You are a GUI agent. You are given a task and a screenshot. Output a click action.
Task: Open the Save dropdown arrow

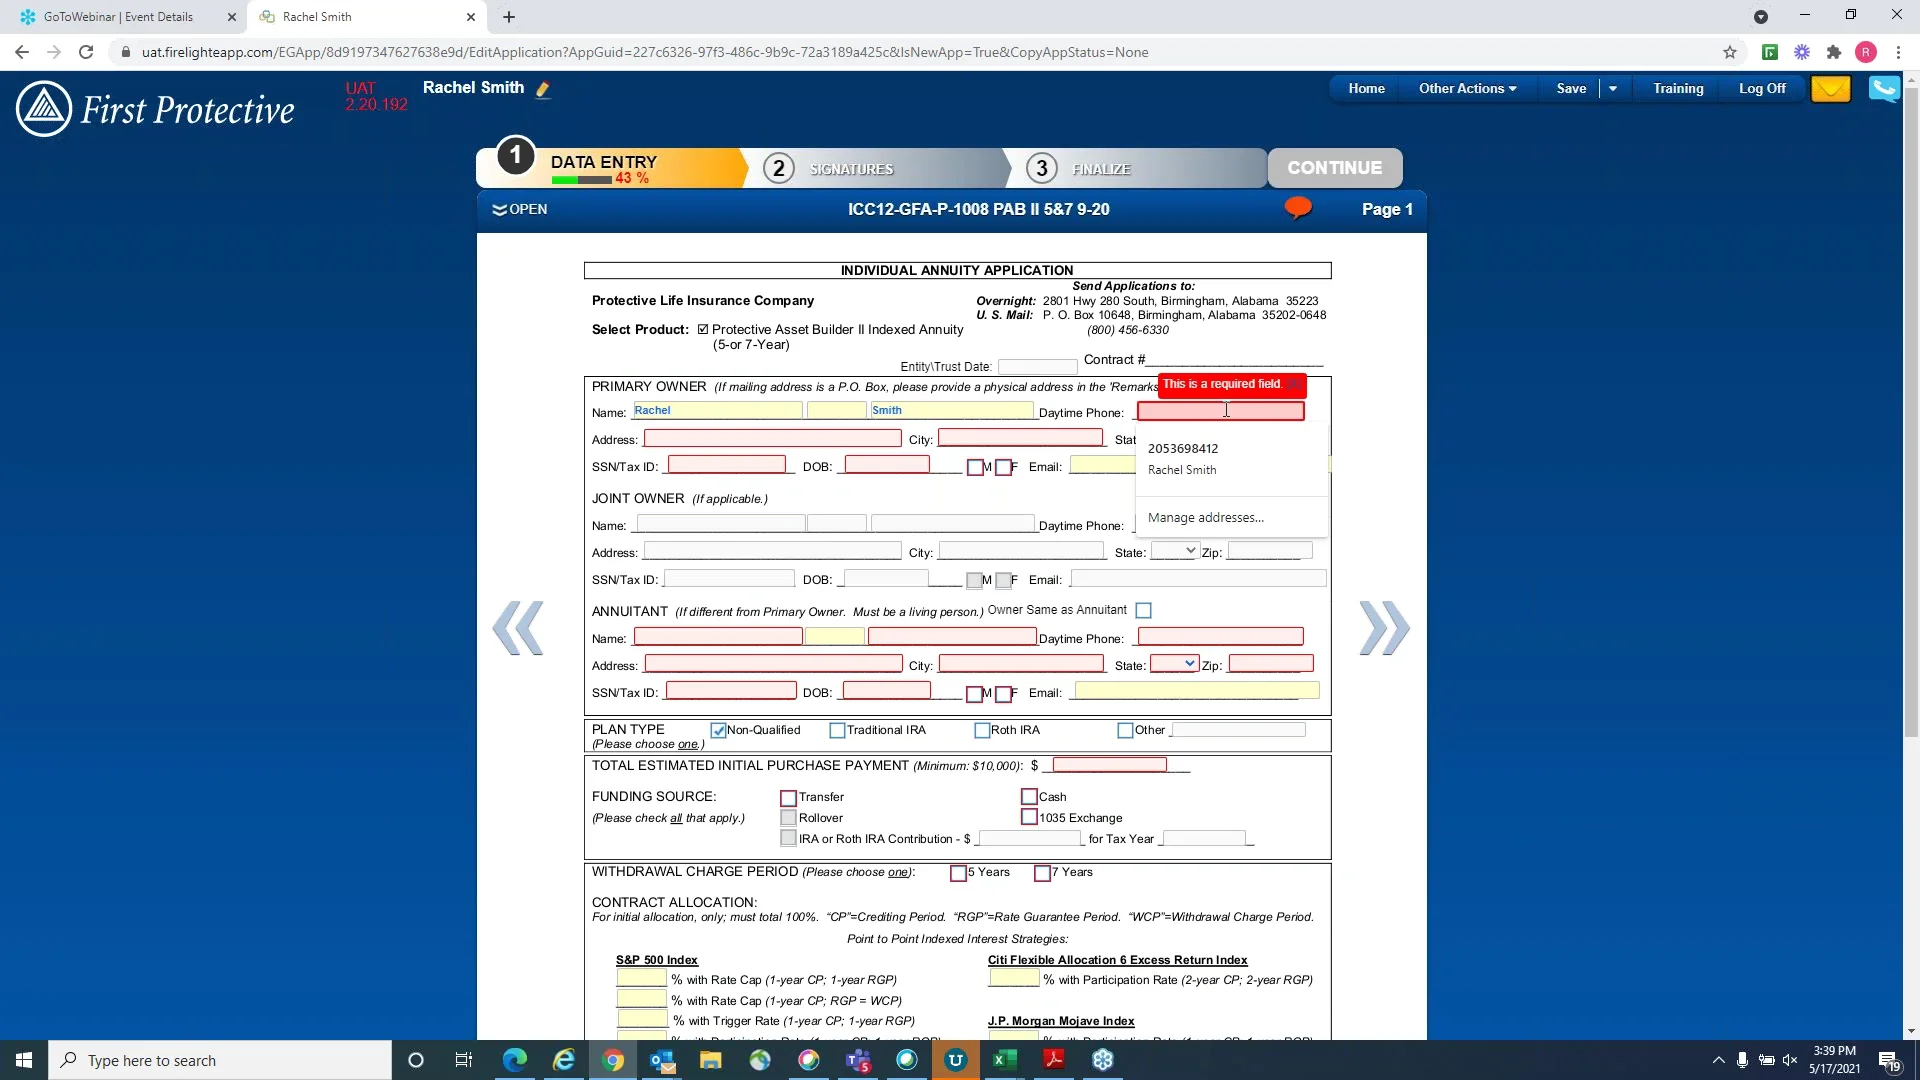click(x=1613, y=88)
